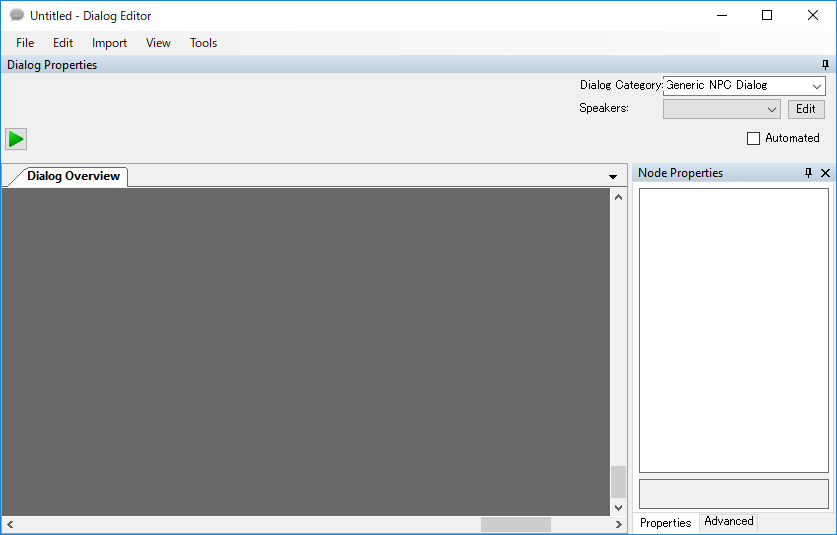This screenshot has width=837, height=535.
Task: Close the Node Properties panel
Action: click(x=825, y=173)
